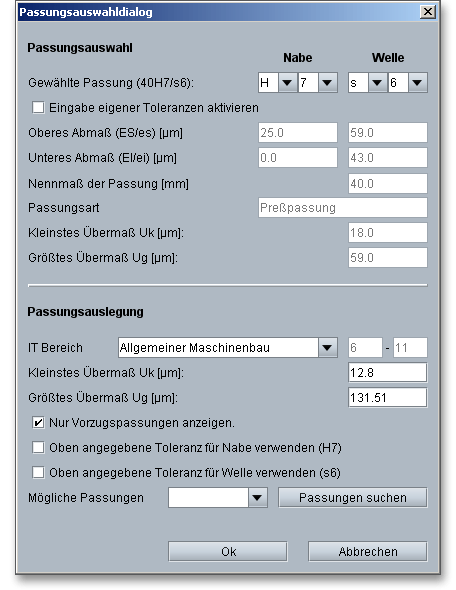Close the Passungsauswahldialog window
This screenshot has width=456, height=590.
click(428, 12)
